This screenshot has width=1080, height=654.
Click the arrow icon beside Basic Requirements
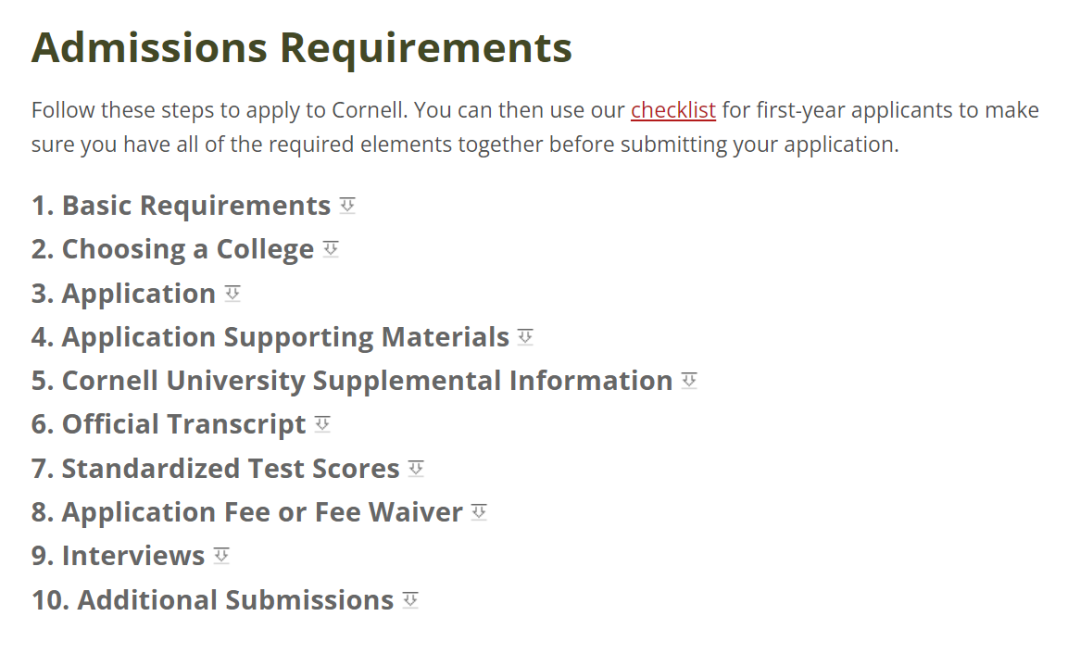click(x=347, y=205)
